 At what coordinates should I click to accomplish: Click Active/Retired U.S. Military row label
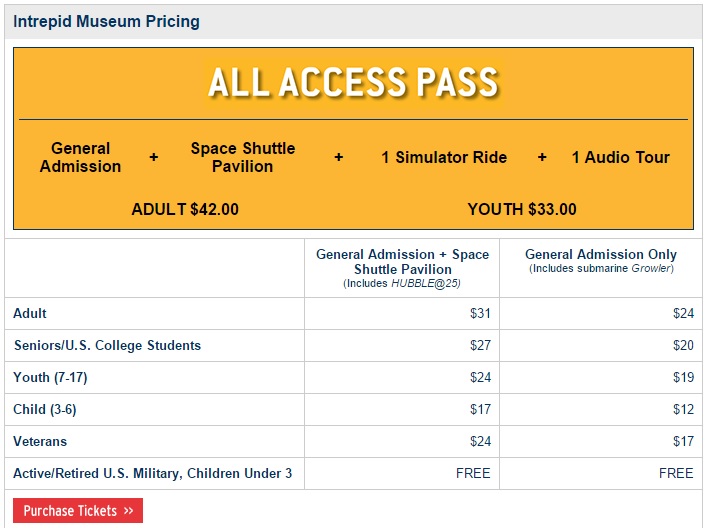pyautogui.click(x=152, y=473)
